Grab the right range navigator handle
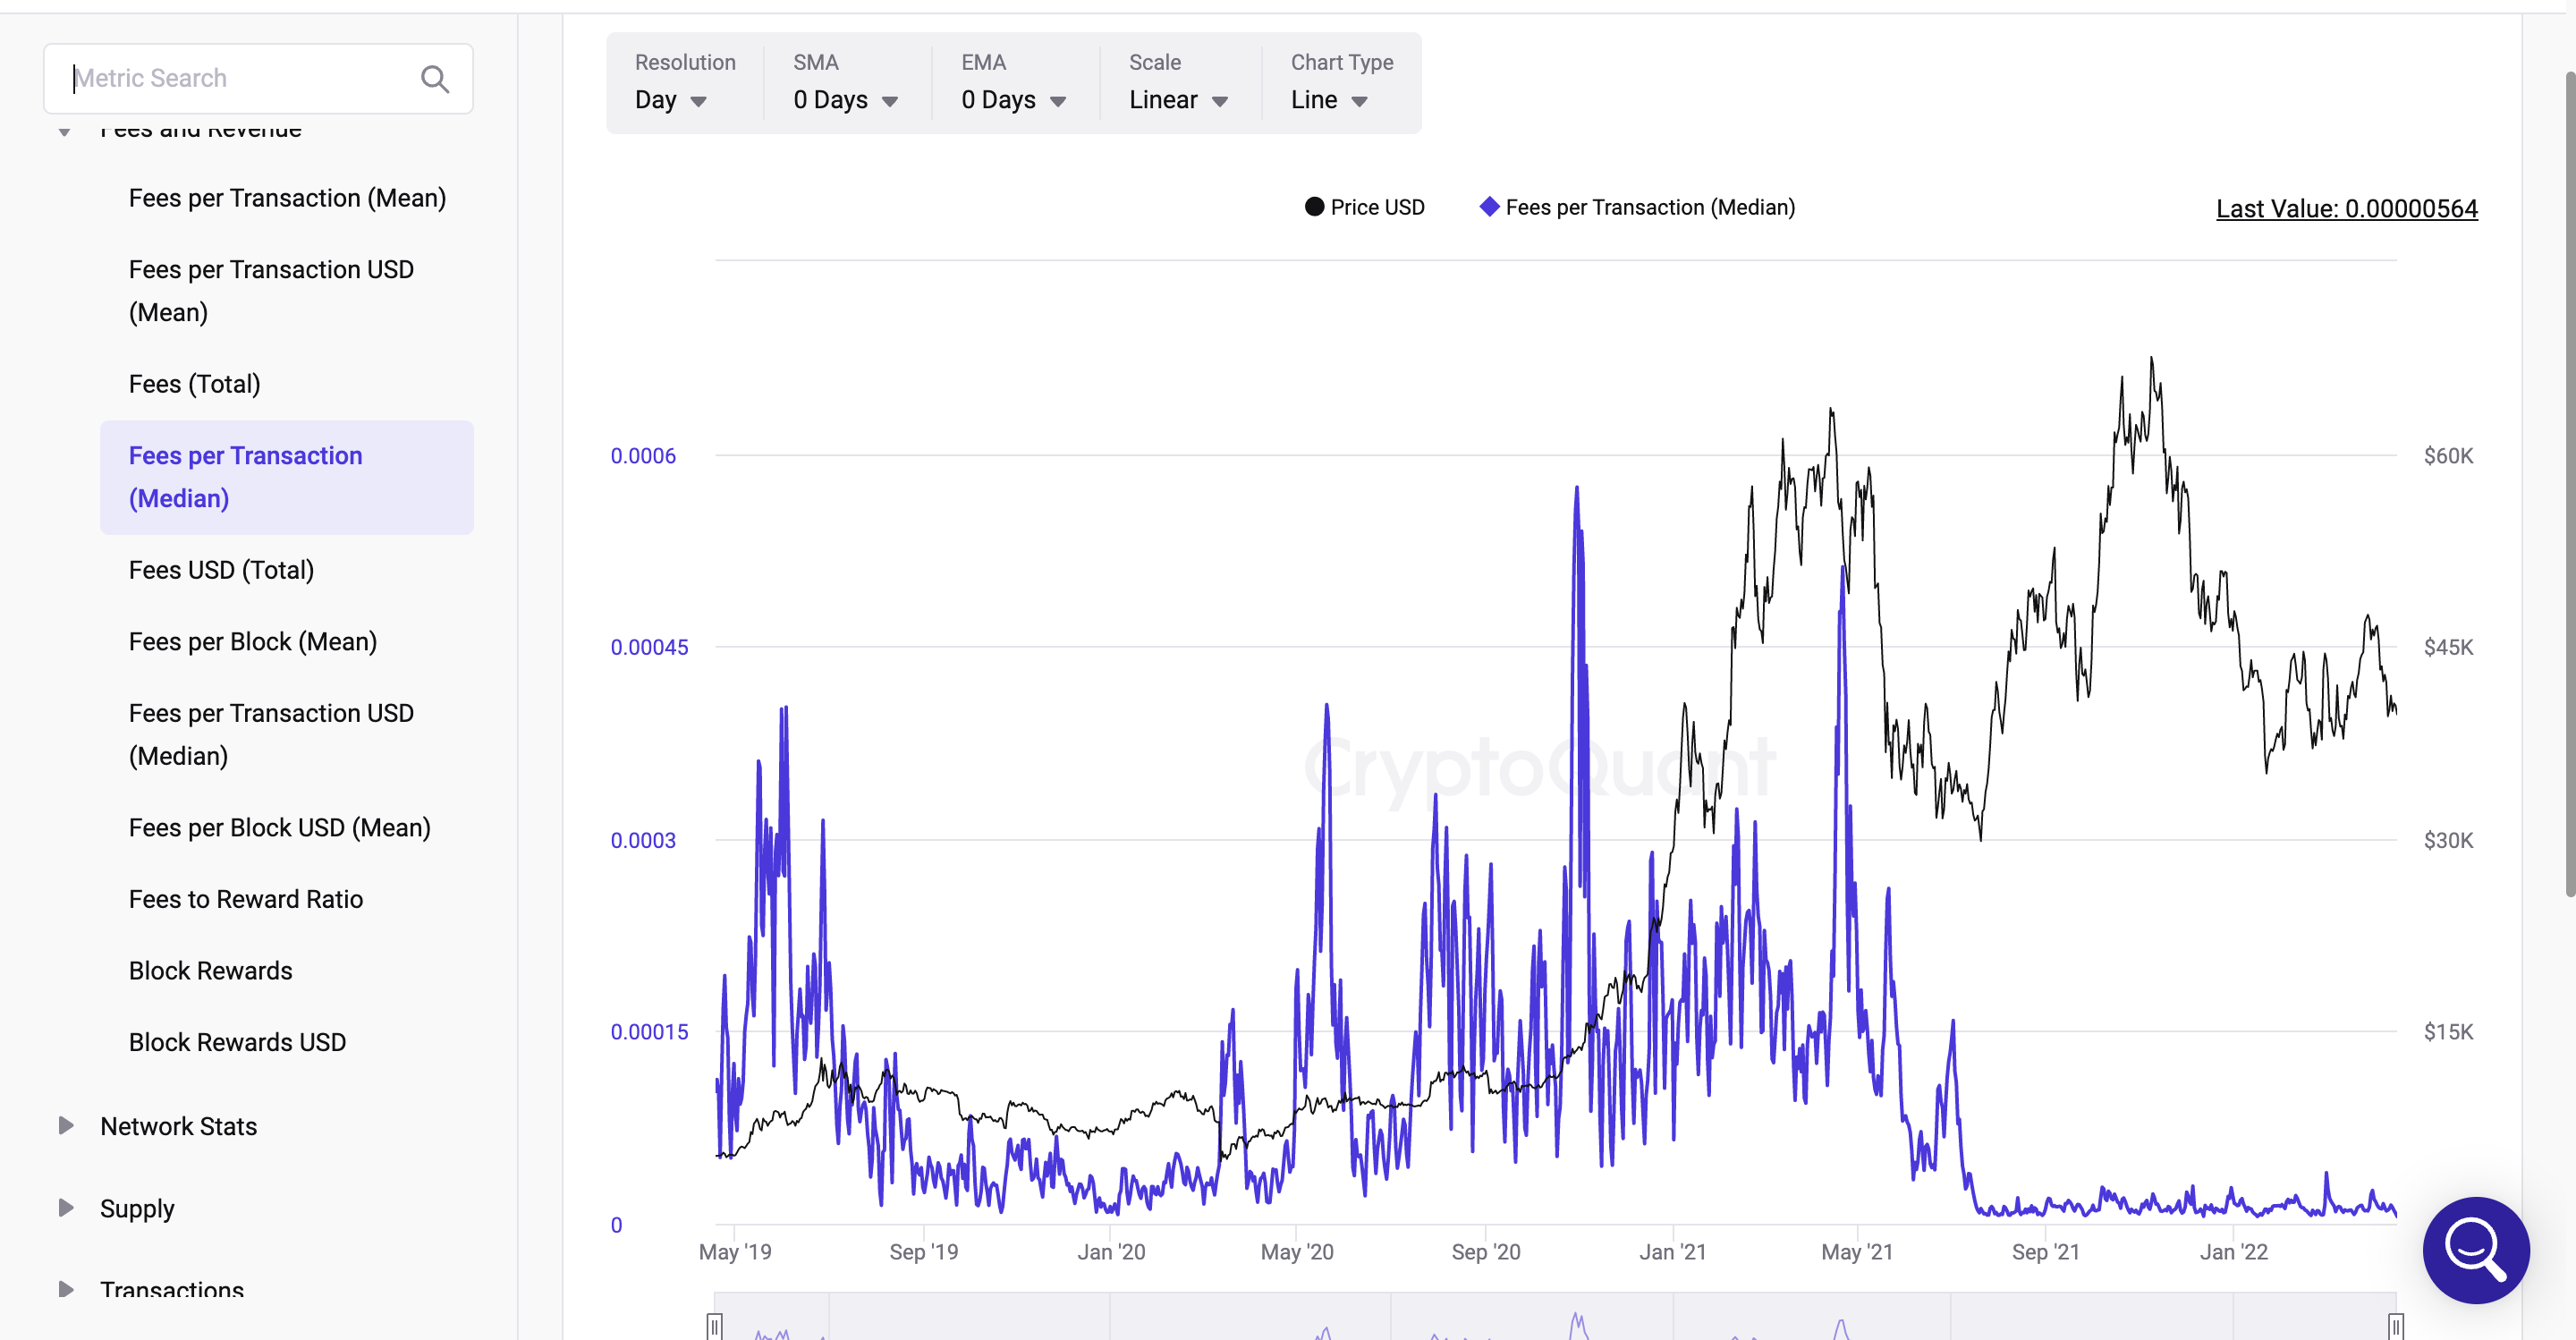Image resolution: width=2576 pixels, height=1340 pixels. click(x=2395, y=1326)
